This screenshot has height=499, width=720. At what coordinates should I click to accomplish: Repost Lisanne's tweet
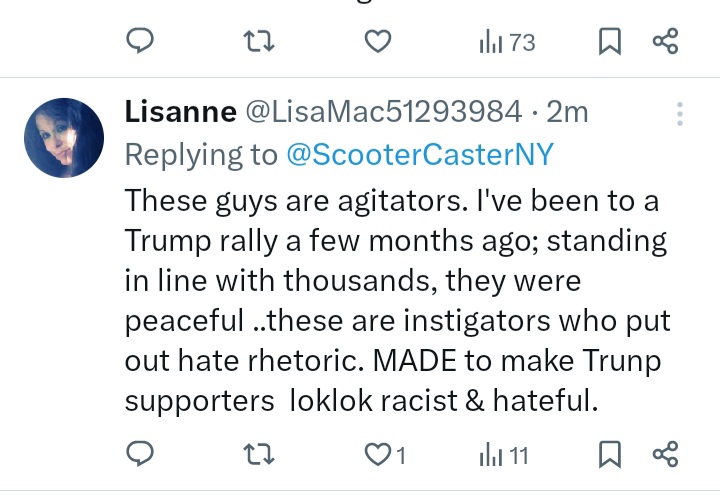[x=257, y=455]
